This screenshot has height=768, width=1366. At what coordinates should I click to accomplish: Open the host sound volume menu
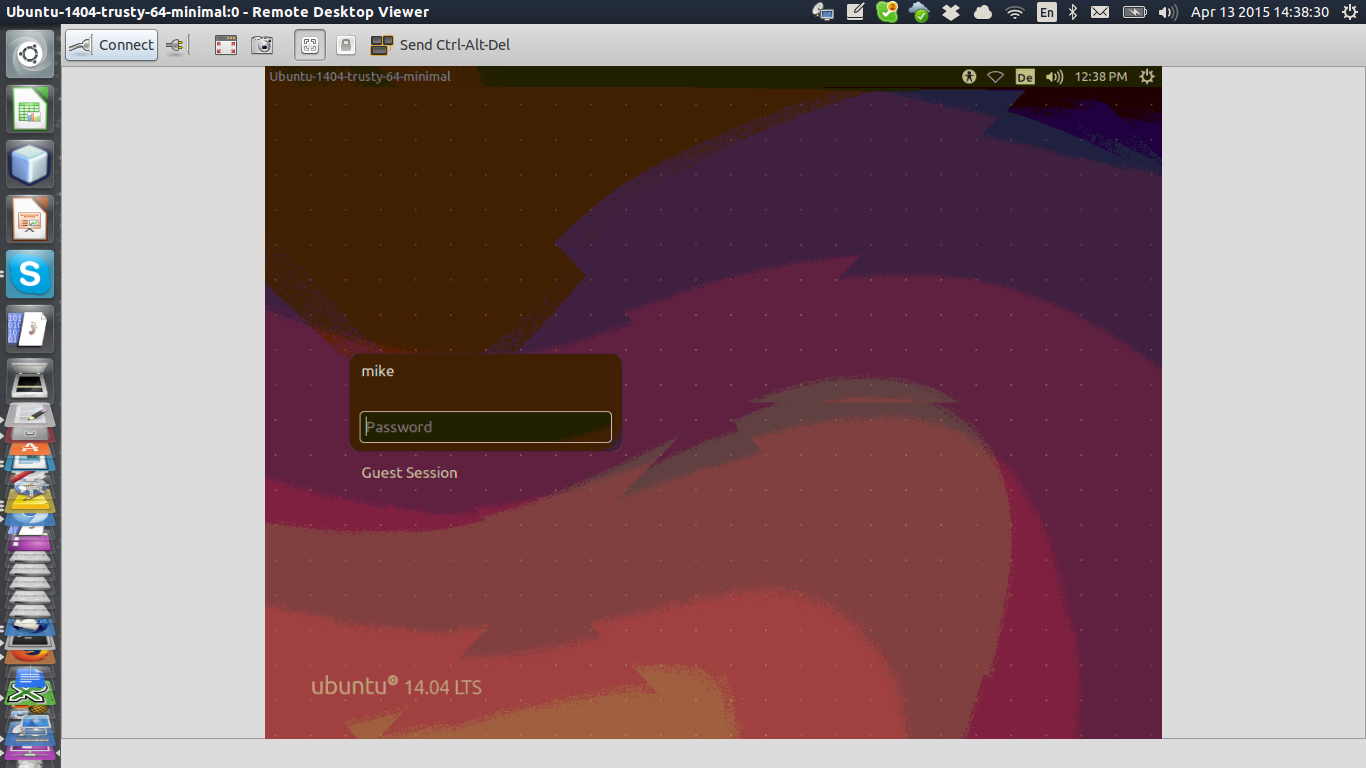1167,12
